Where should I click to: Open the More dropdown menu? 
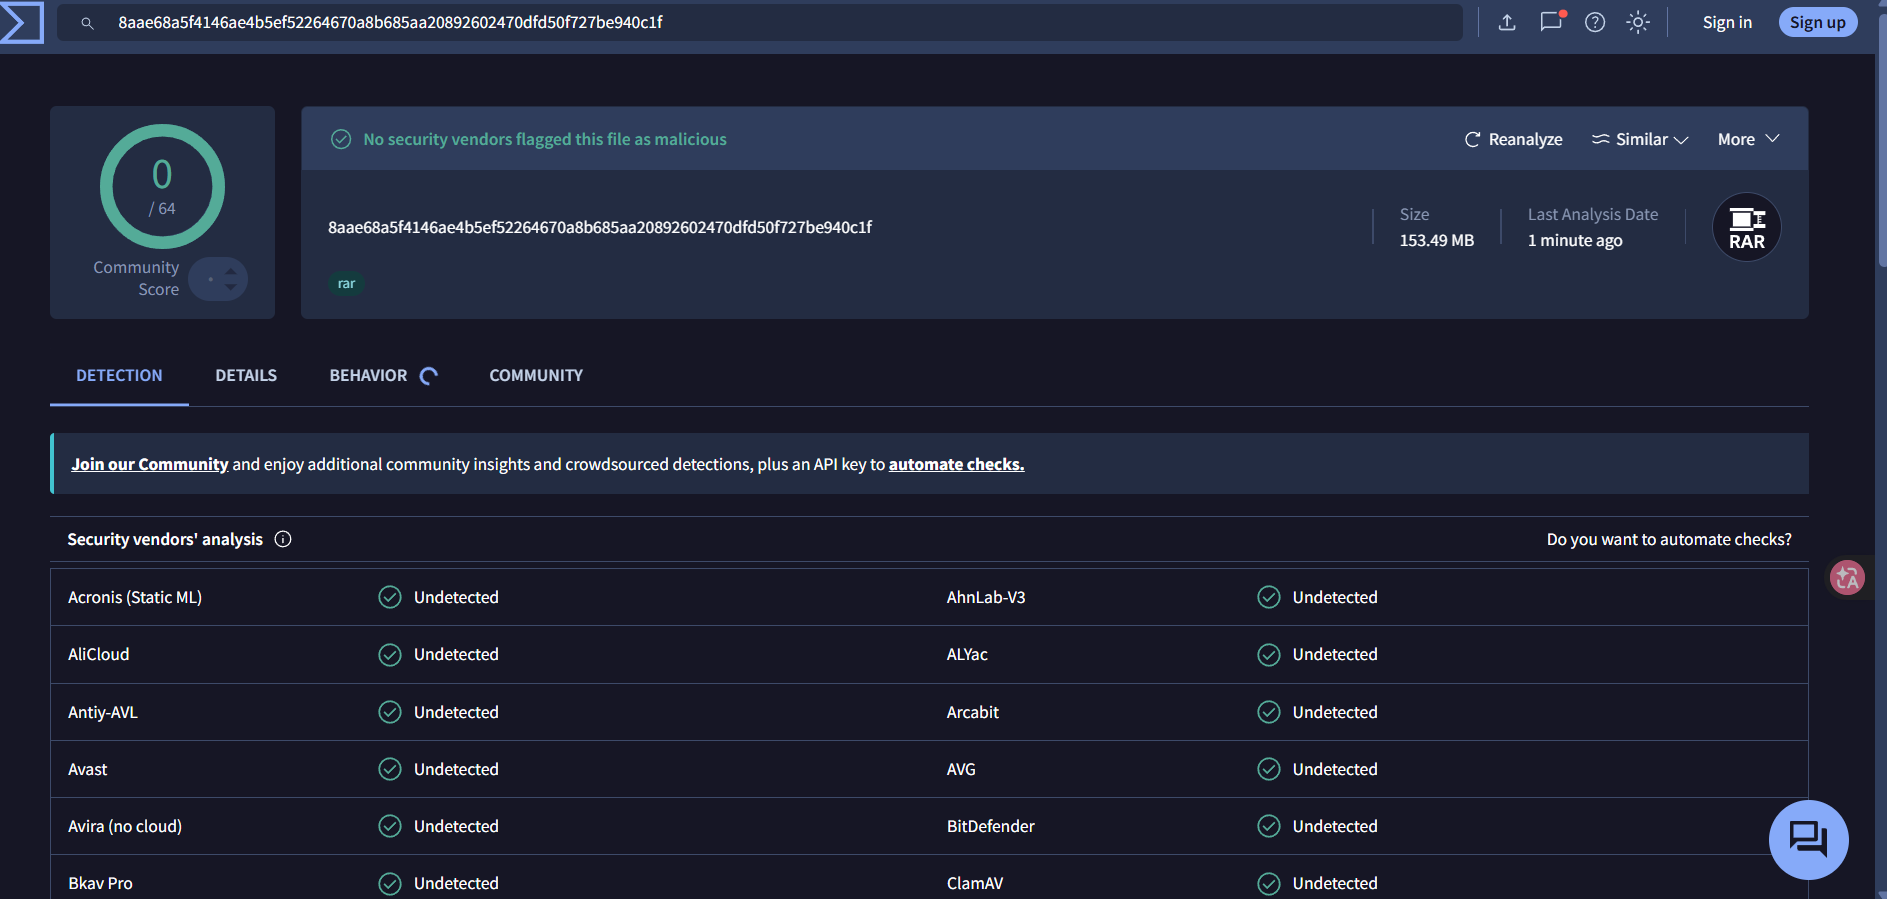(1749, 139)
